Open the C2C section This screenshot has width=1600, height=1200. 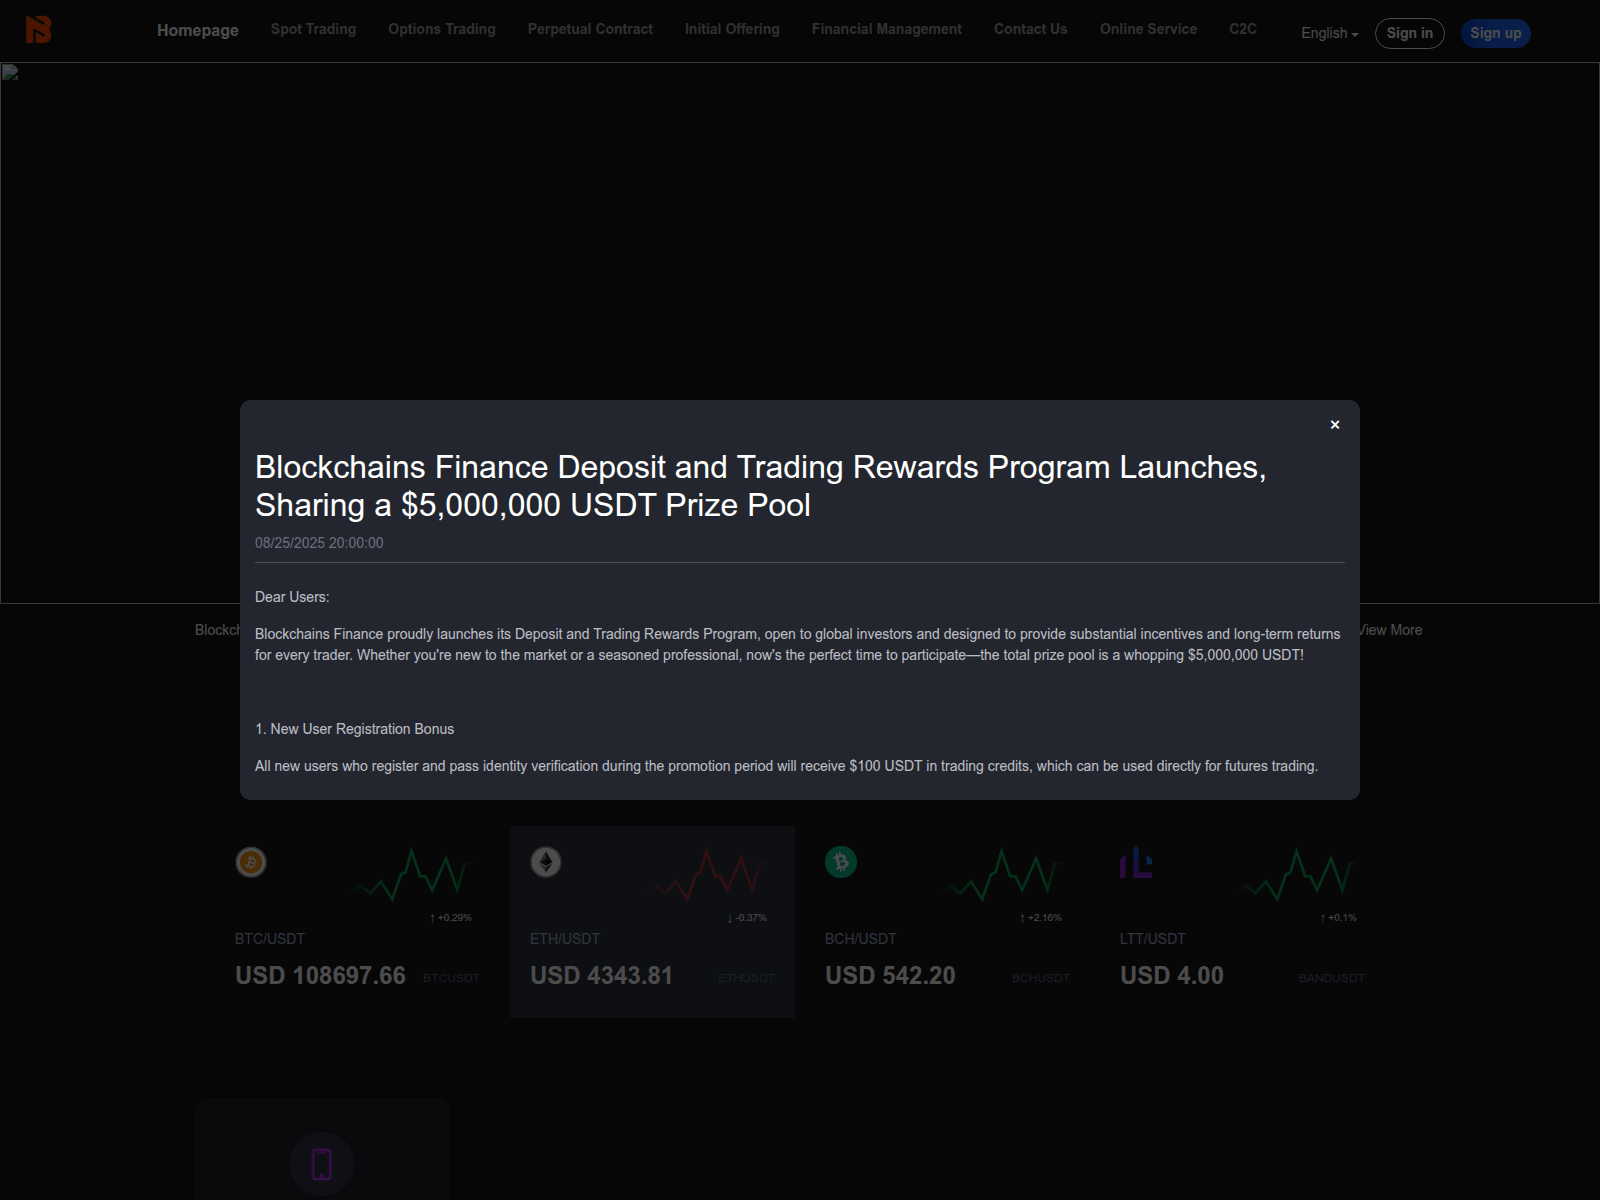pos(1243,29)
